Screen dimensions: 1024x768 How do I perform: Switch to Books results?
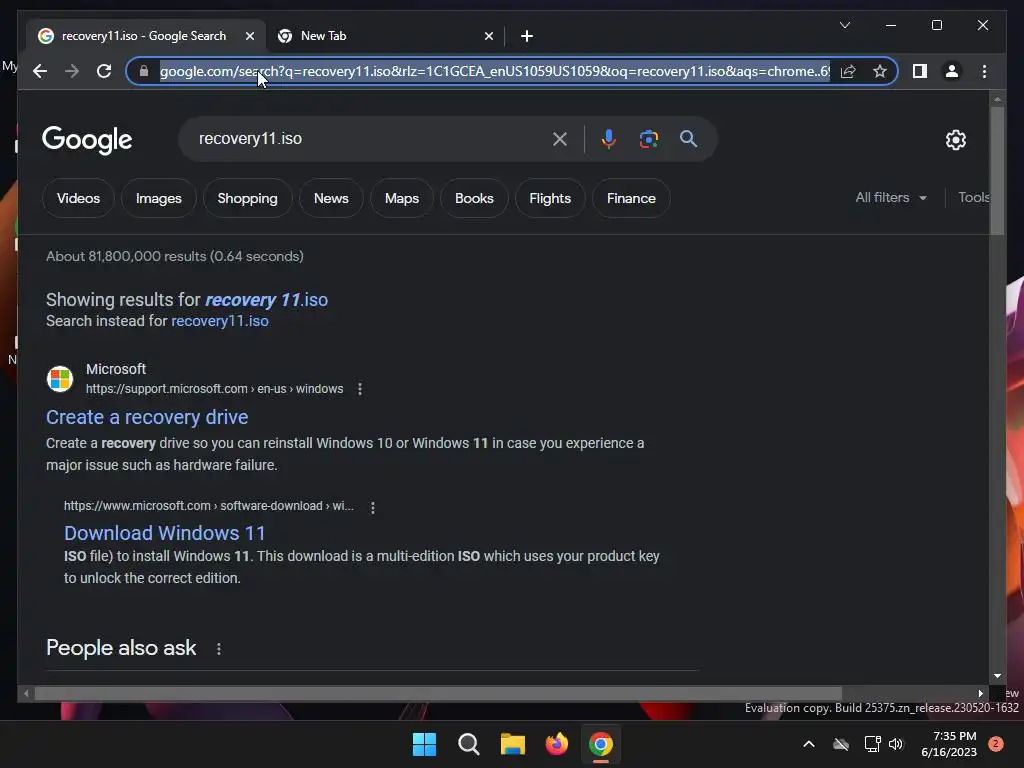(474, 198)
